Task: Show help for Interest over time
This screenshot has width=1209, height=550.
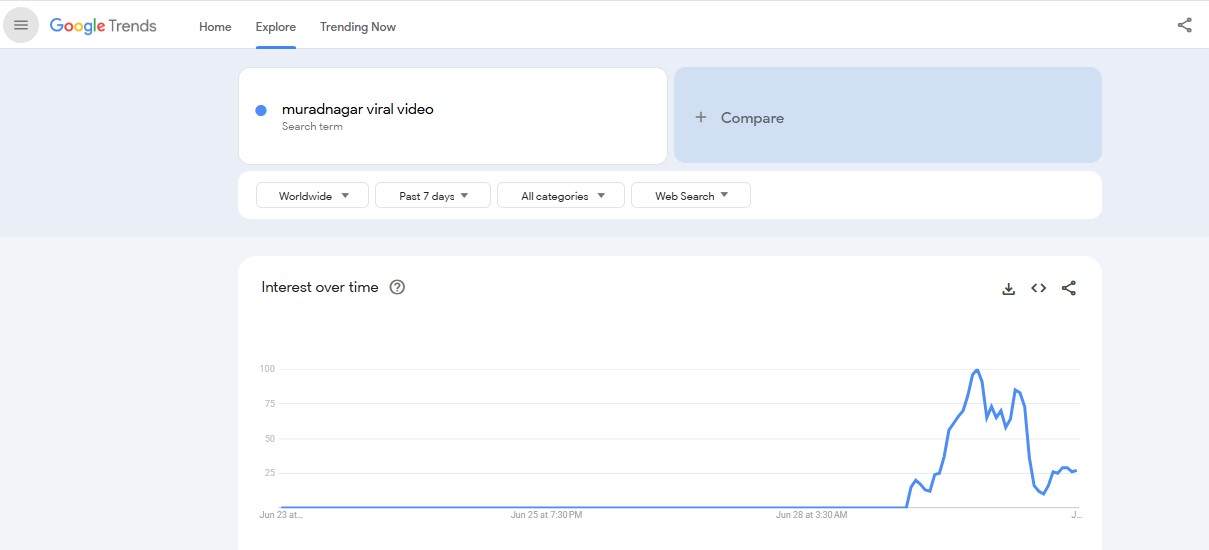Action: tap(397, 288)
